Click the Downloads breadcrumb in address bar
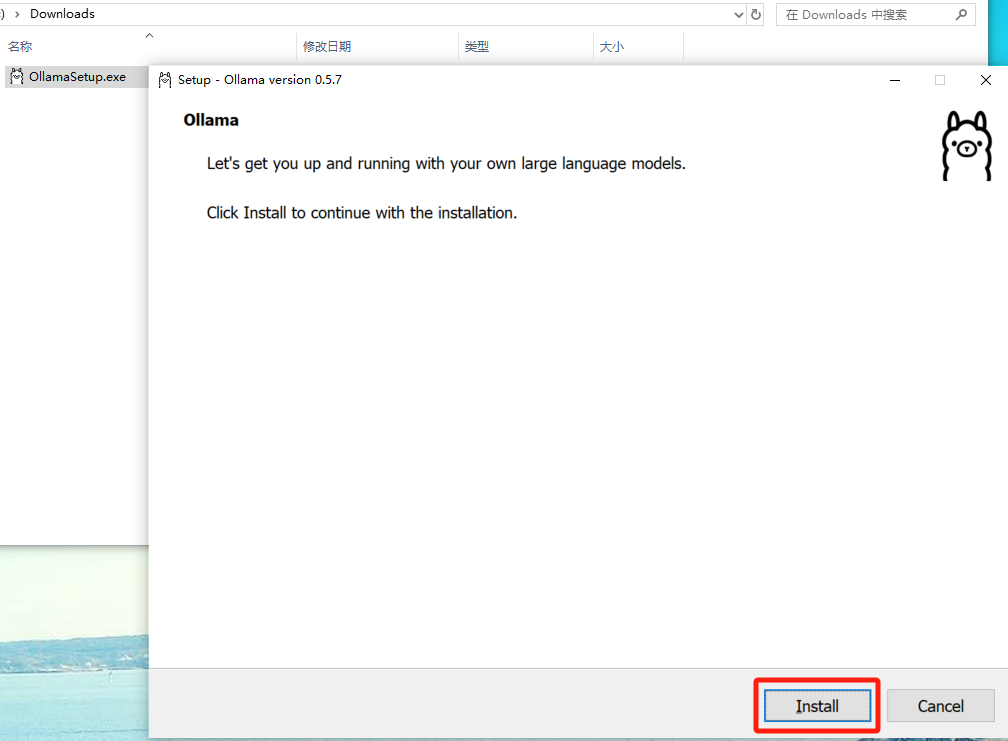Viewport: 1008px width, 741px height. [x=62, y=13]
